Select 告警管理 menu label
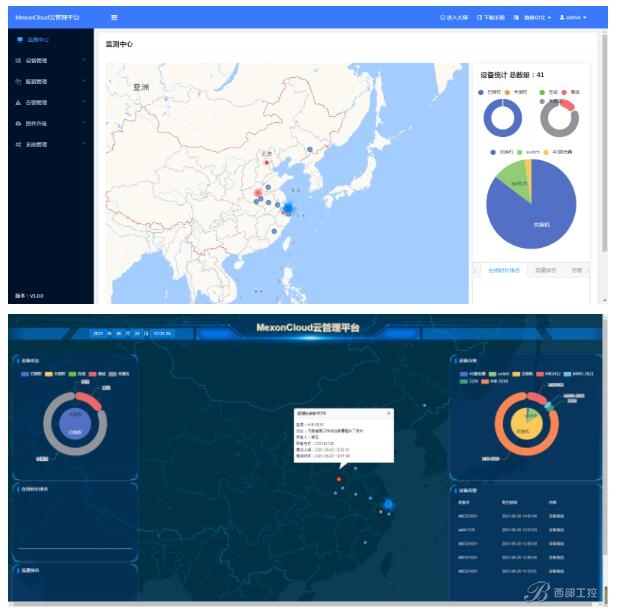Screen dimensions: 624x615 coord(36,102)
